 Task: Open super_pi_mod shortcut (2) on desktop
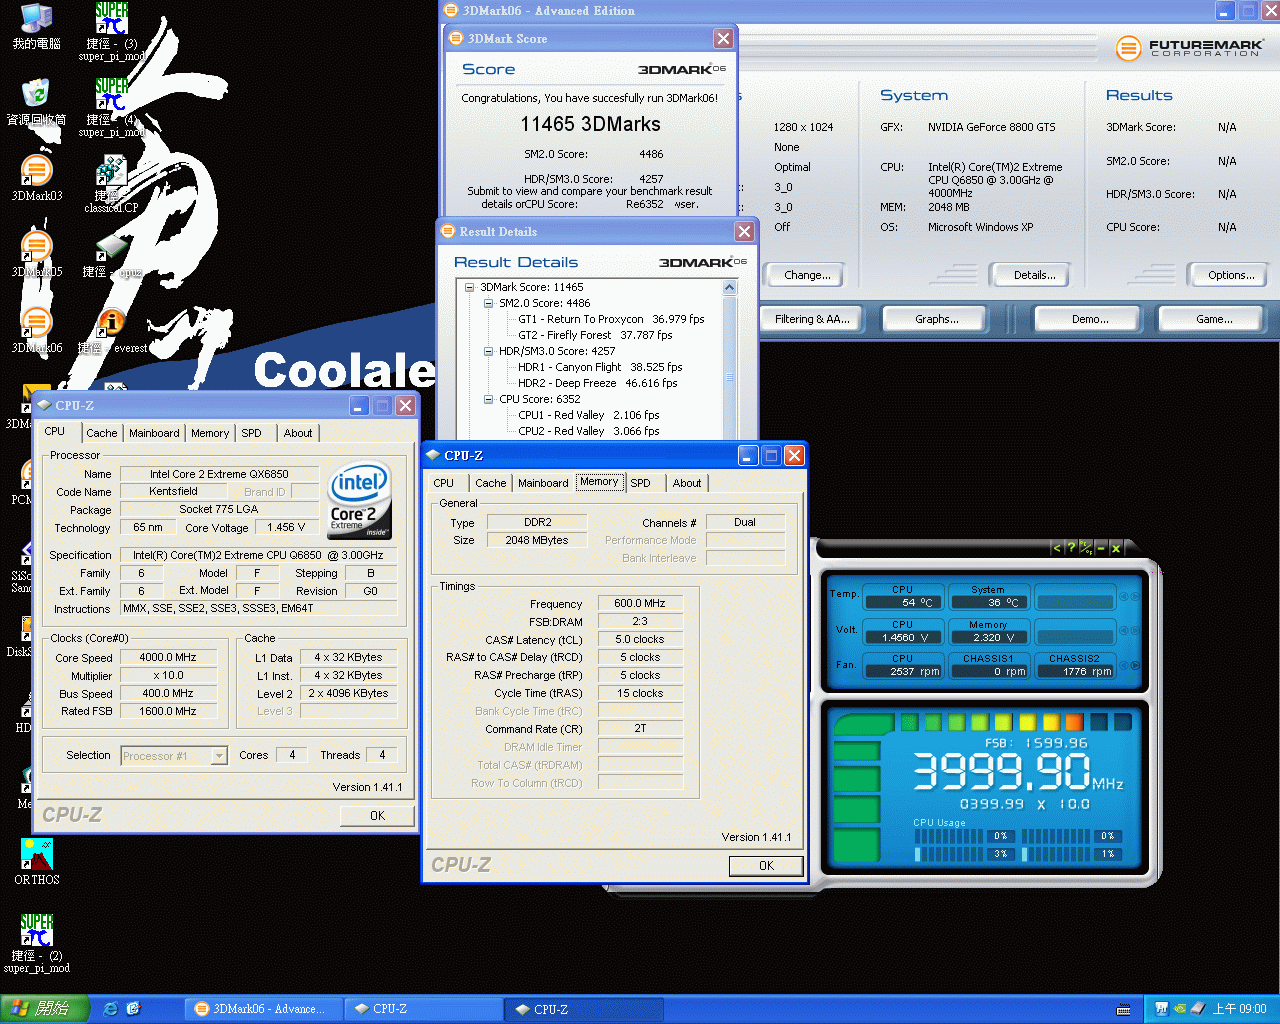pyautogui.click(x=37, y=944)
